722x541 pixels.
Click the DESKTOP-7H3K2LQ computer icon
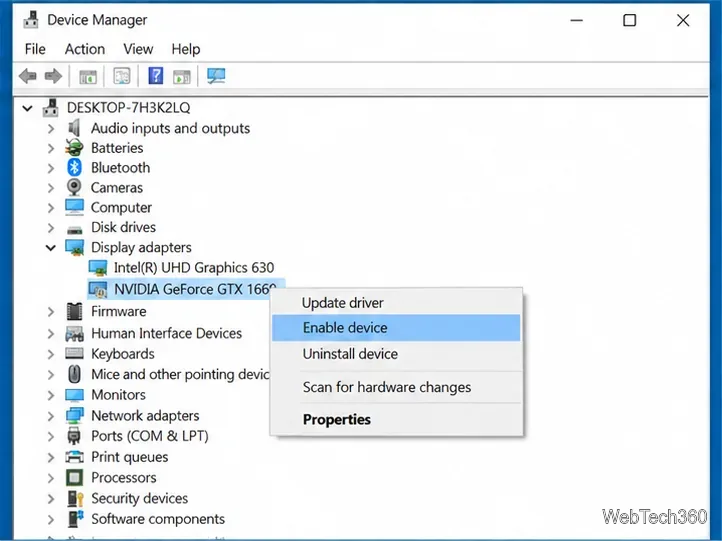click(50, 108)
